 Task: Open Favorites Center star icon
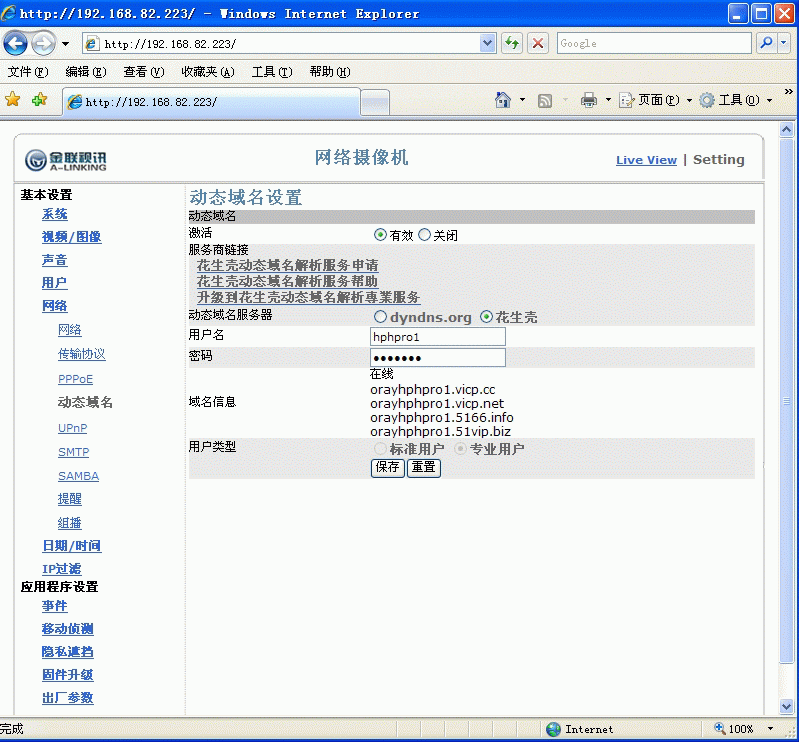pyautogui.click(x=13, y=100)
